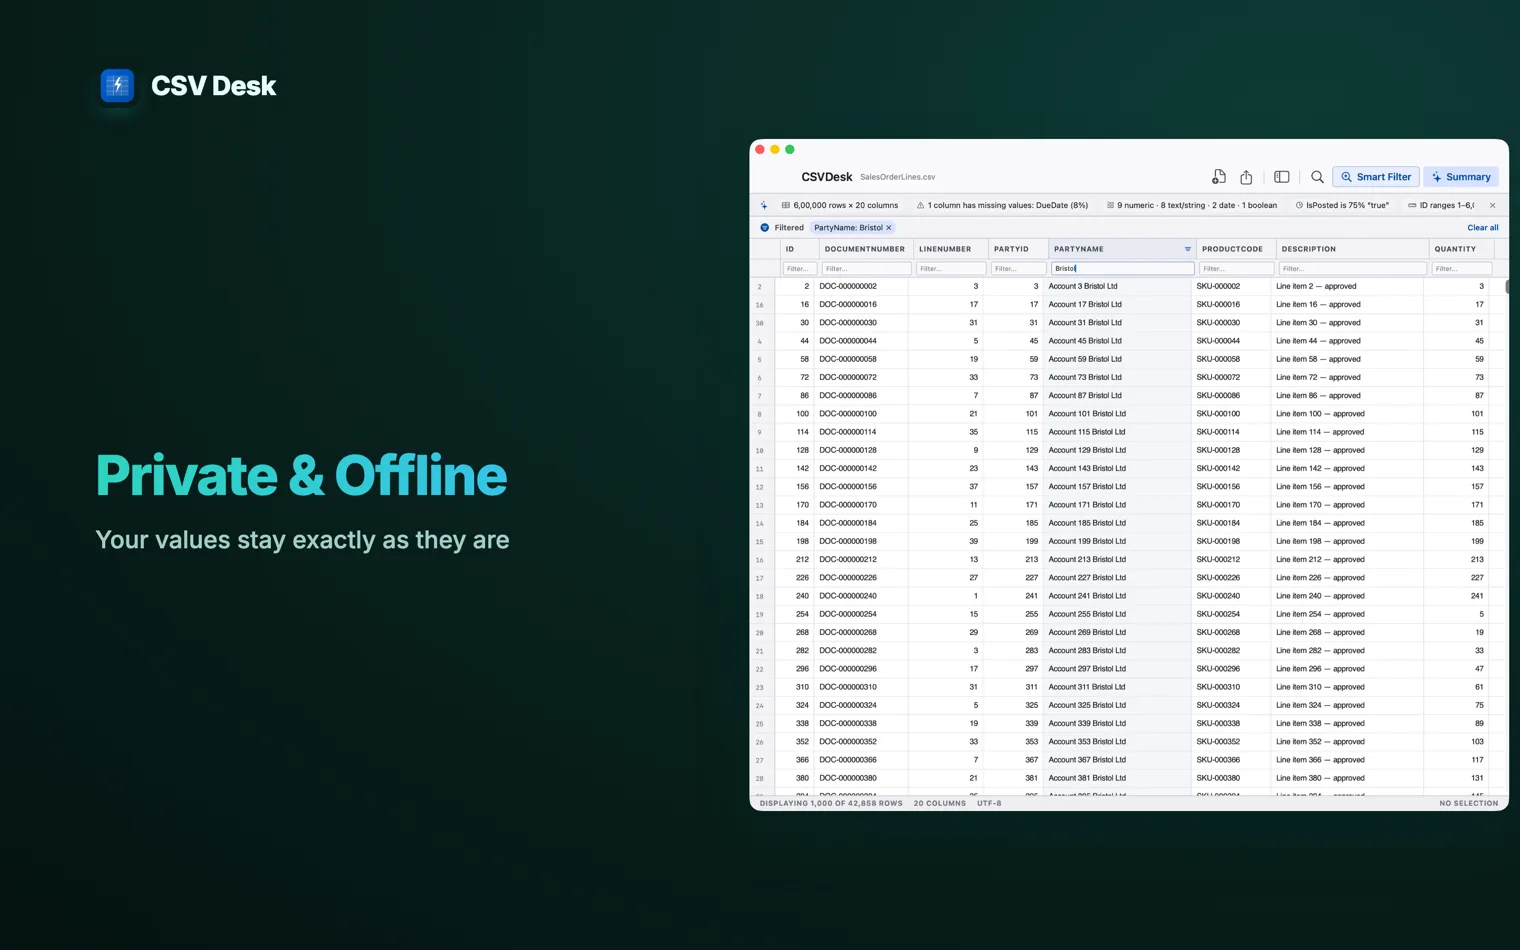
Task: Focus the DESCRIPTION filter field
Action: (1352, 268)
